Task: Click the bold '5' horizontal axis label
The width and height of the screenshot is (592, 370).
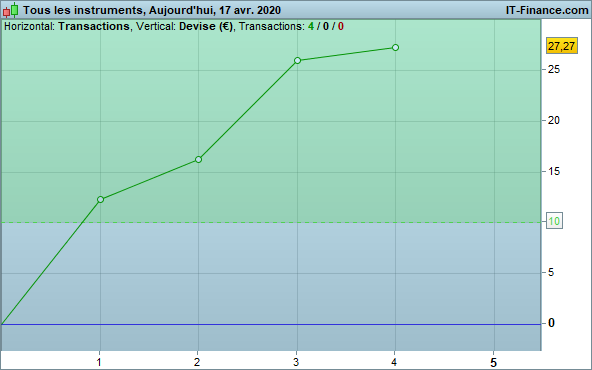Action: 493,363
